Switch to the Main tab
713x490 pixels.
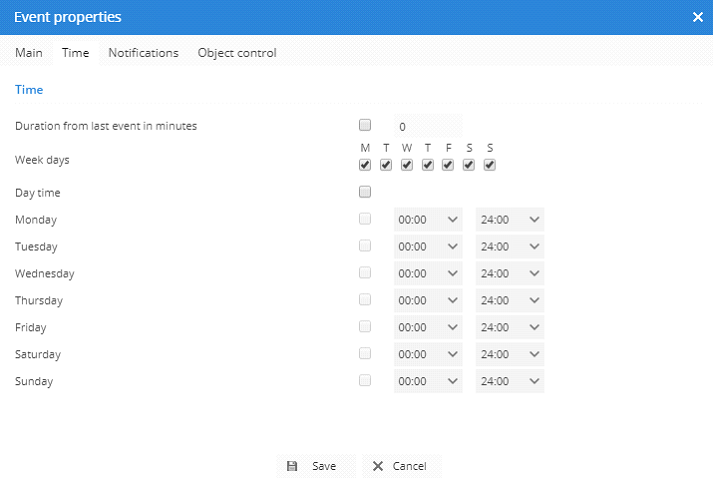[29, 53]
